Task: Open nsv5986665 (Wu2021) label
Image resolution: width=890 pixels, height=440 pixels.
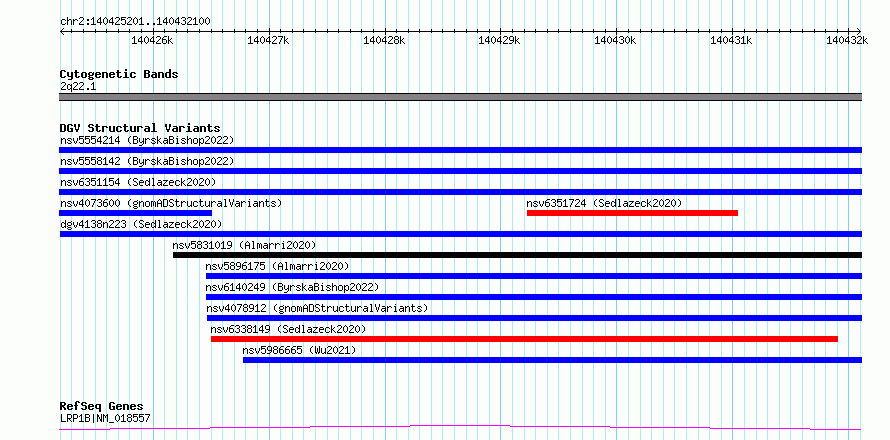Action: (299, 350)
